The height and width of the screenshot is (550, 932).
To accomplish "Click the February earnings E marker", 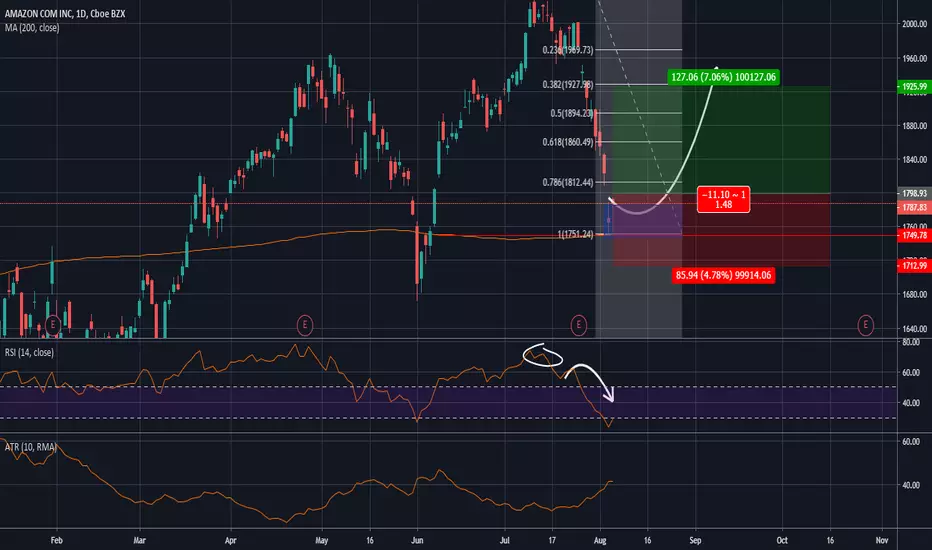I will click(x=53, y=325).
